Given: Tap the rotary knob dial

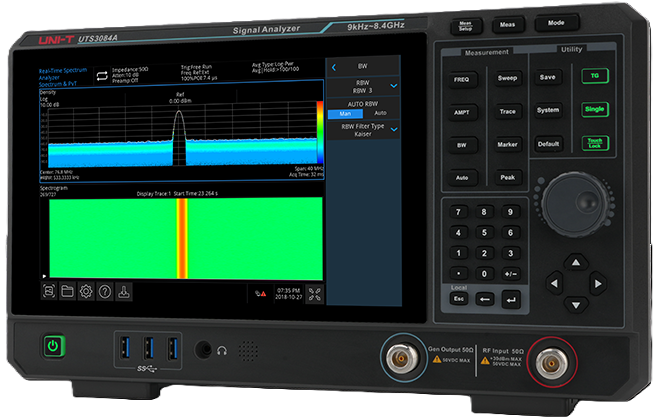Looking at the screenshot, I should click(x=577, y=204).
